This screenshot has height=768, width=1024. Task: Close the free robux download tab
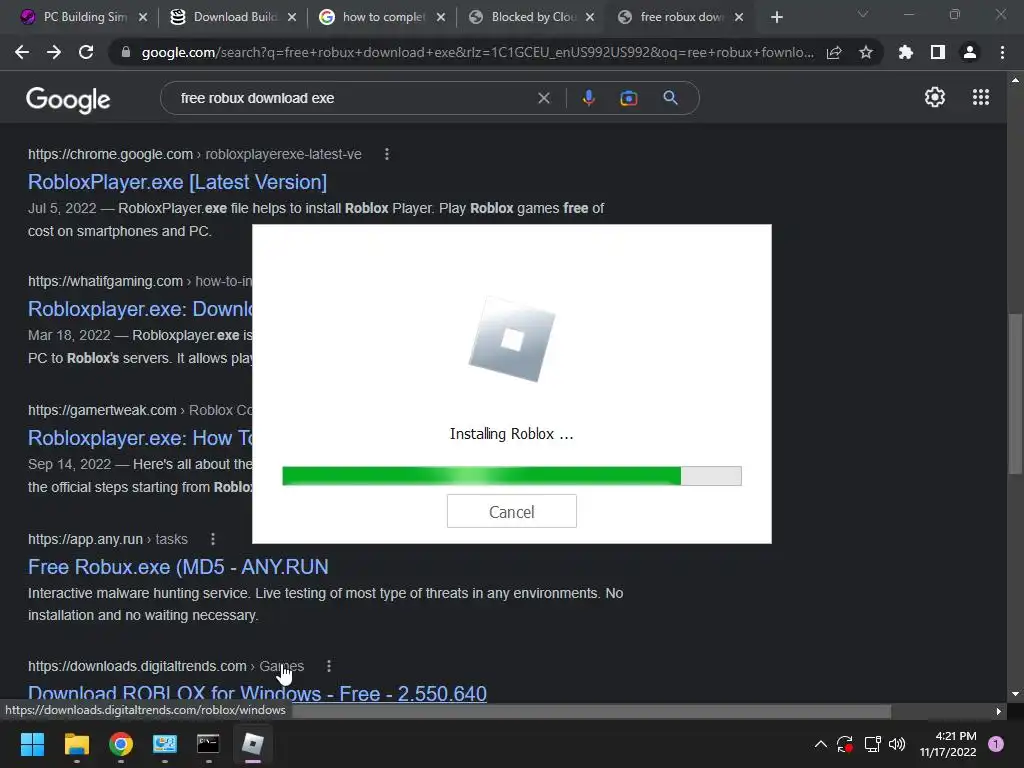coord(739,17)
